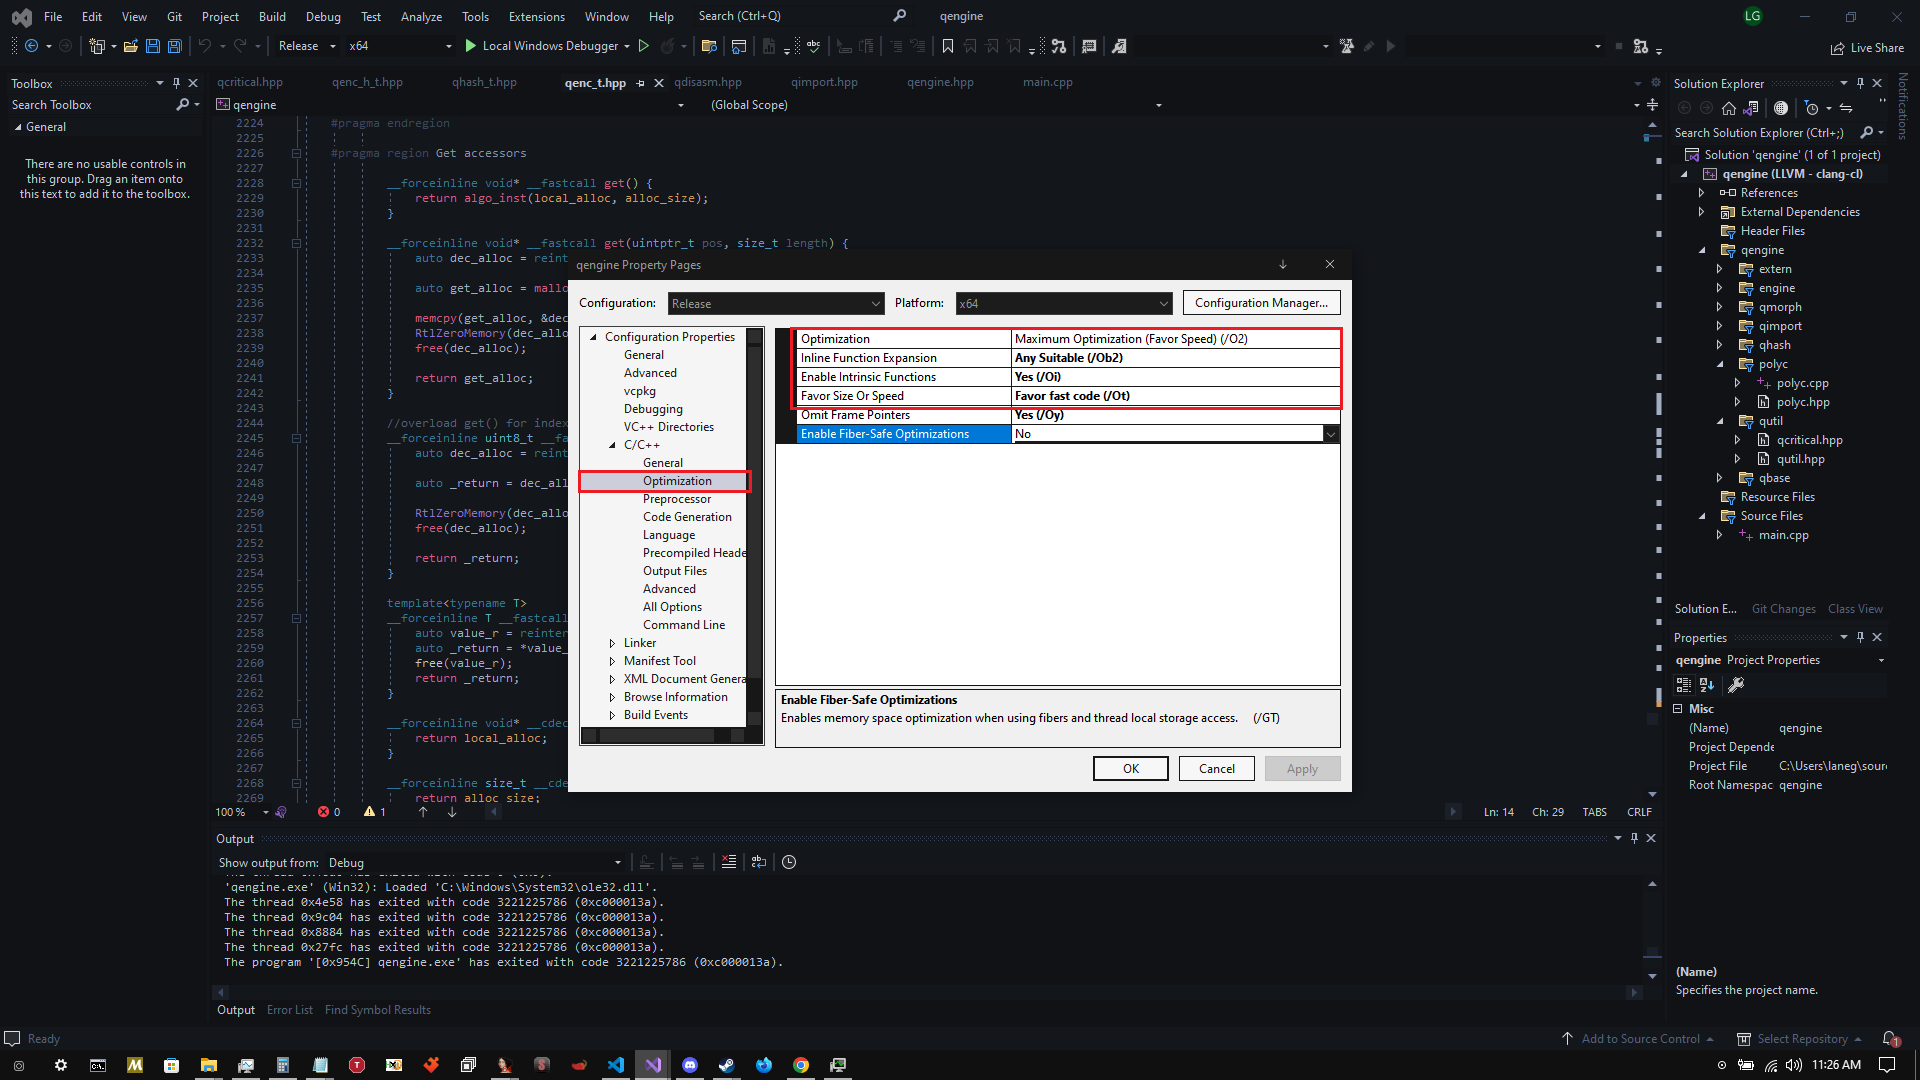Open the Build menu
Viewport: 1920px width, 1080px height.
pos(272,16)
